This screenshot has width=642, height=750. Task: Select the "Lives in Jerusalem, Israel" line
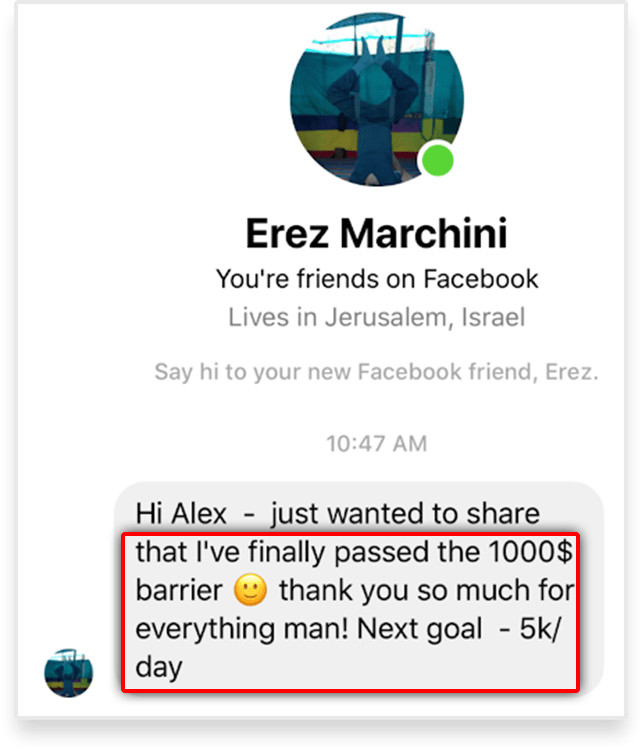coord(376,318)
